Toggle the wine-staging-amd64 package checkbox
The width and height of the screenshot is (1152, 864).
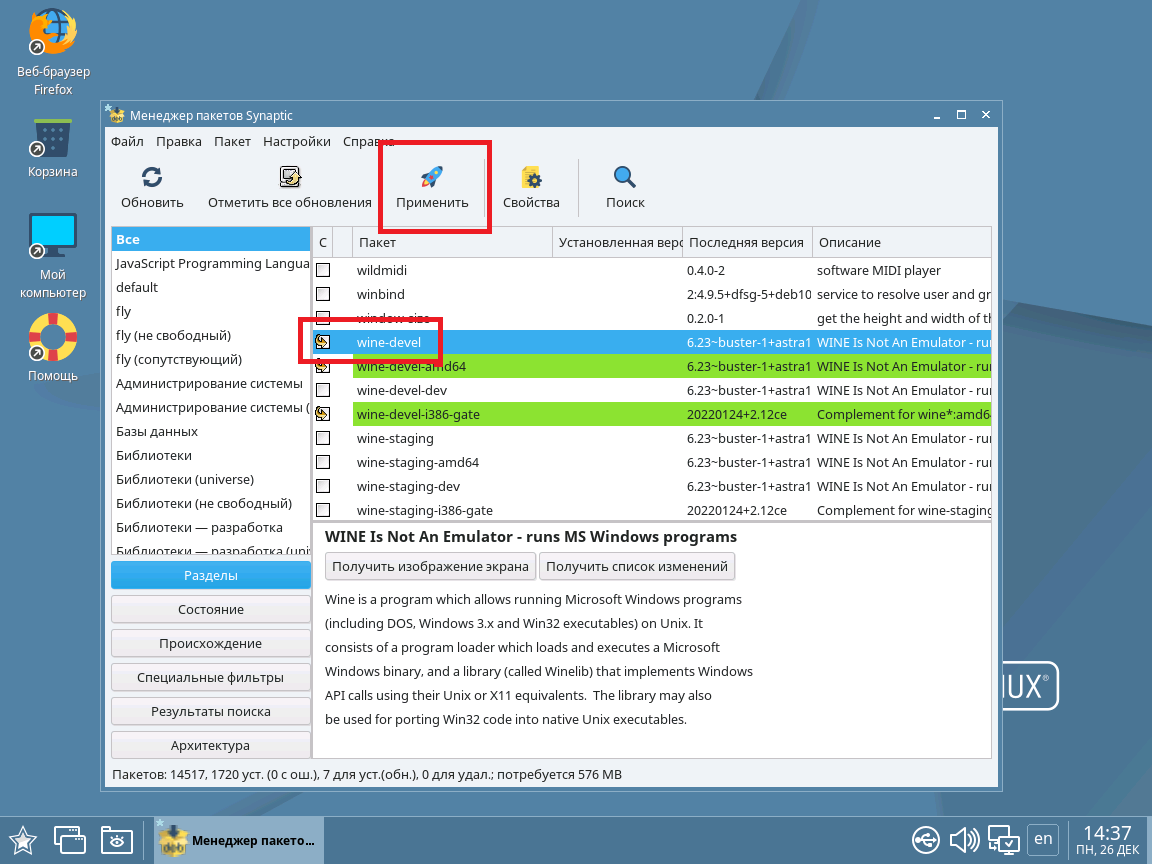click(323, 462)
